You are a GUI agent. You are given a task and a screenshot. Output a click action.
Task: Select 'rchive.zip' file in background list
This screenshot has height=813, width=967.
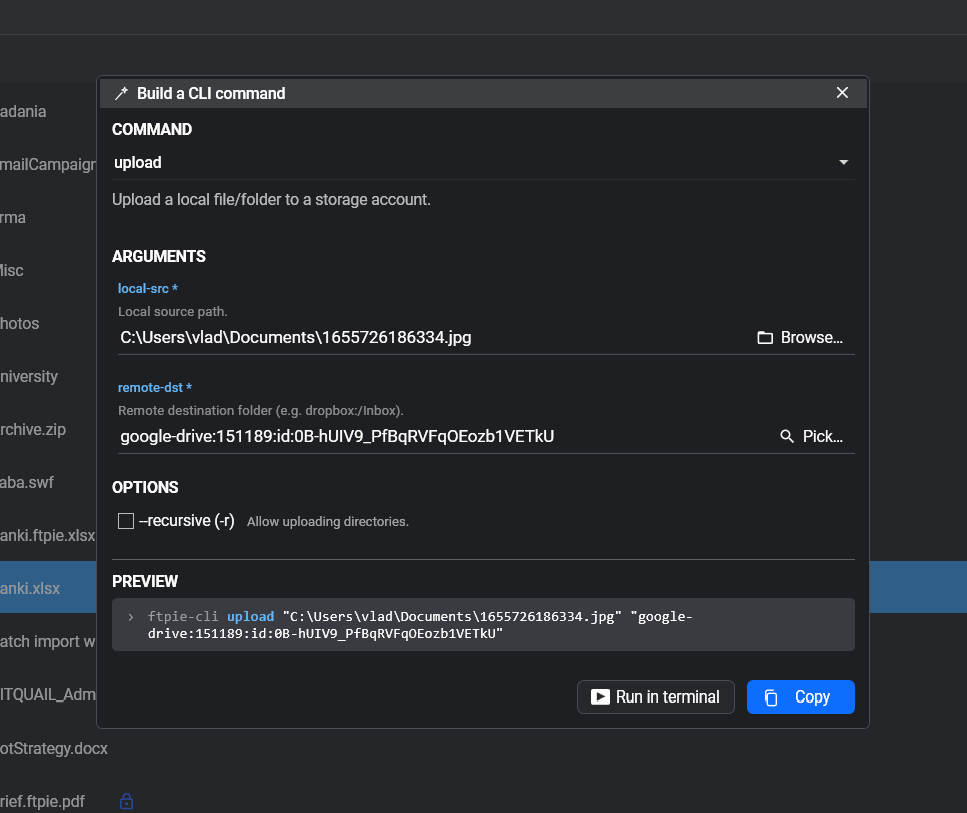coord(33,430)
